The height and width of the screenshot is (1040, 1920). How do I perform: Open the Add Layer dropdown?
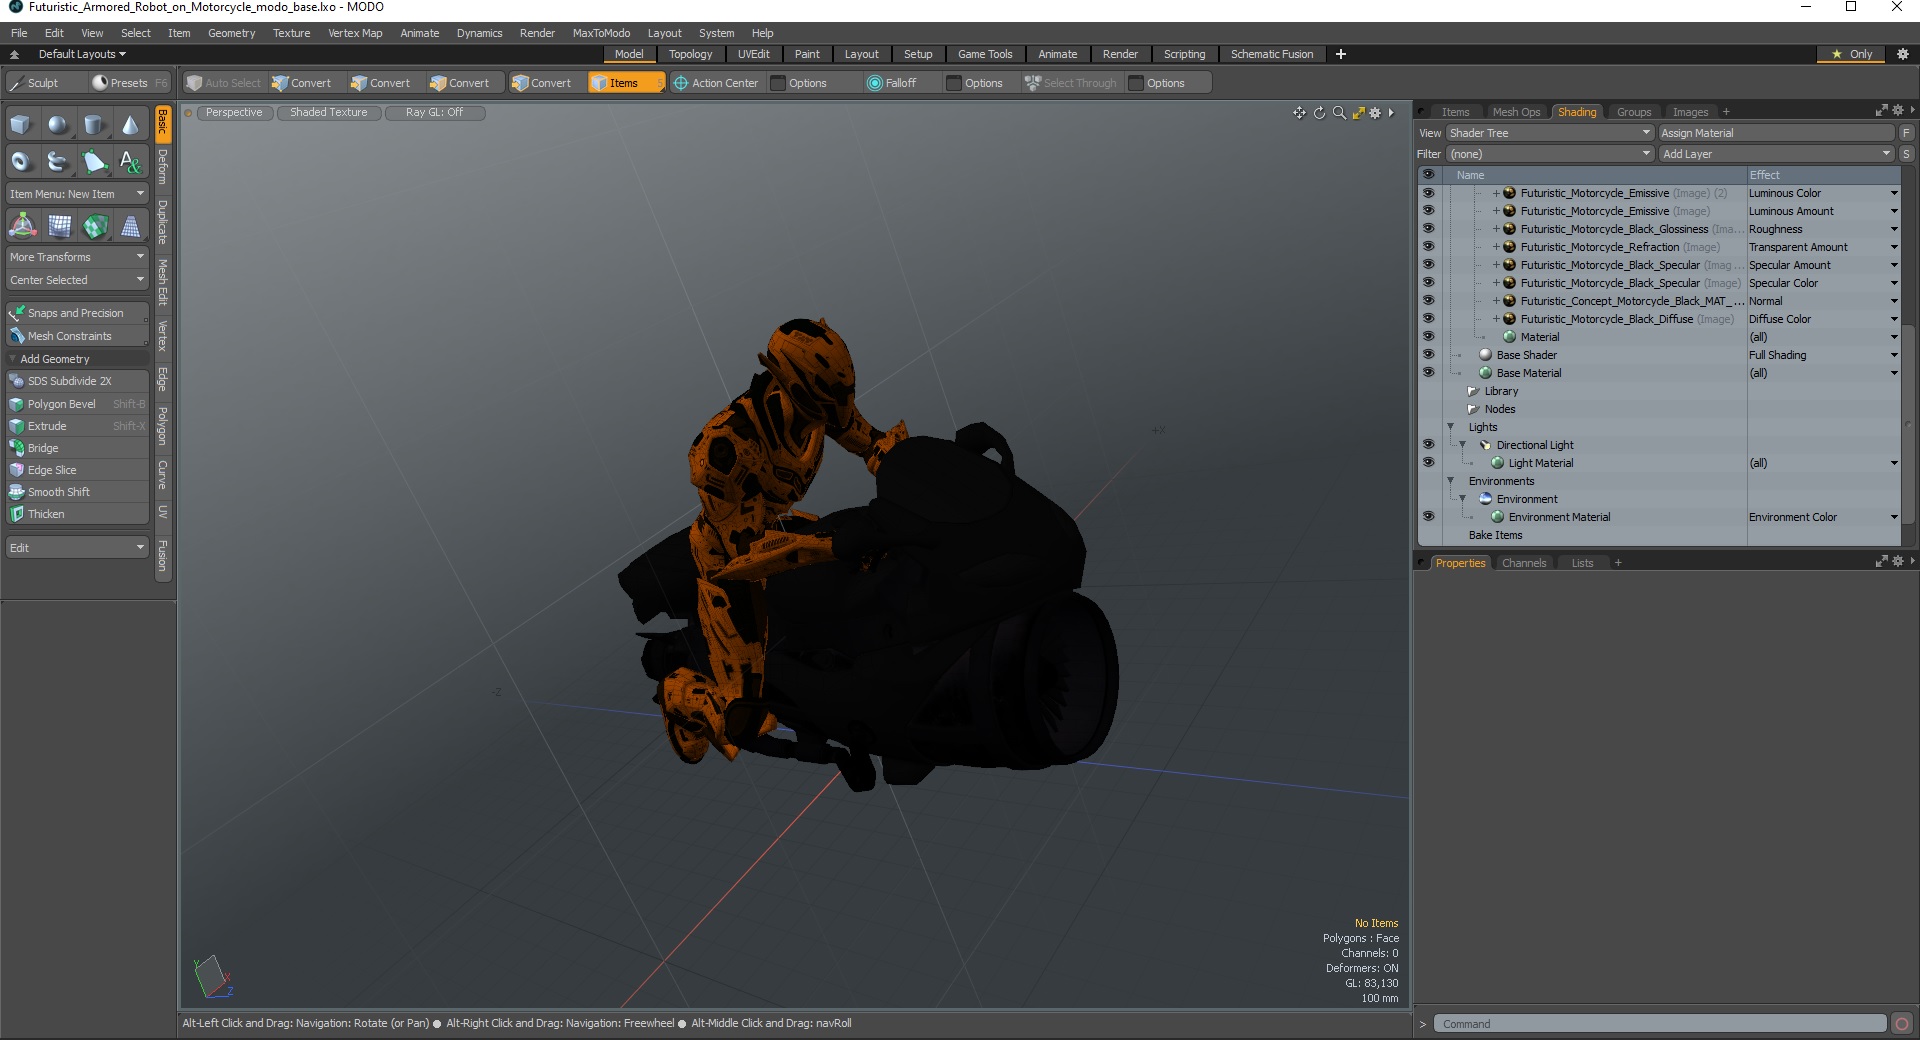[x=1776, y=154]
